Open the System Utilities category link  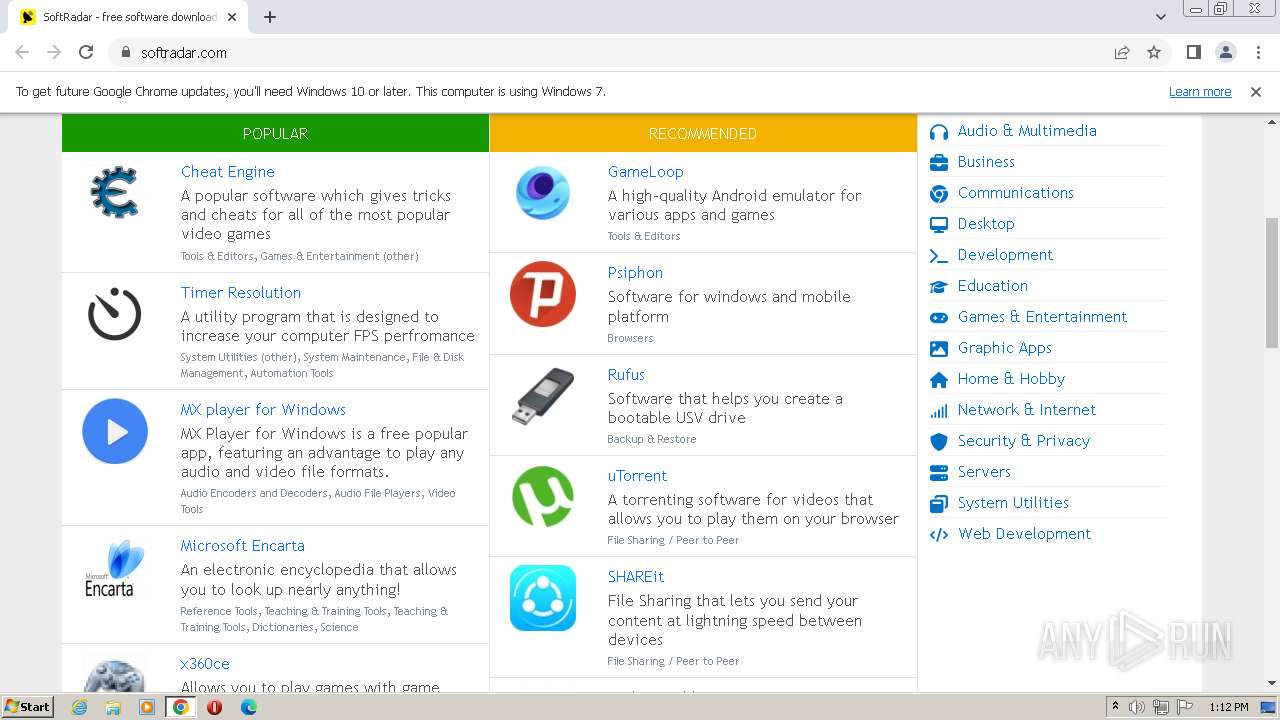coord(1013,503)
